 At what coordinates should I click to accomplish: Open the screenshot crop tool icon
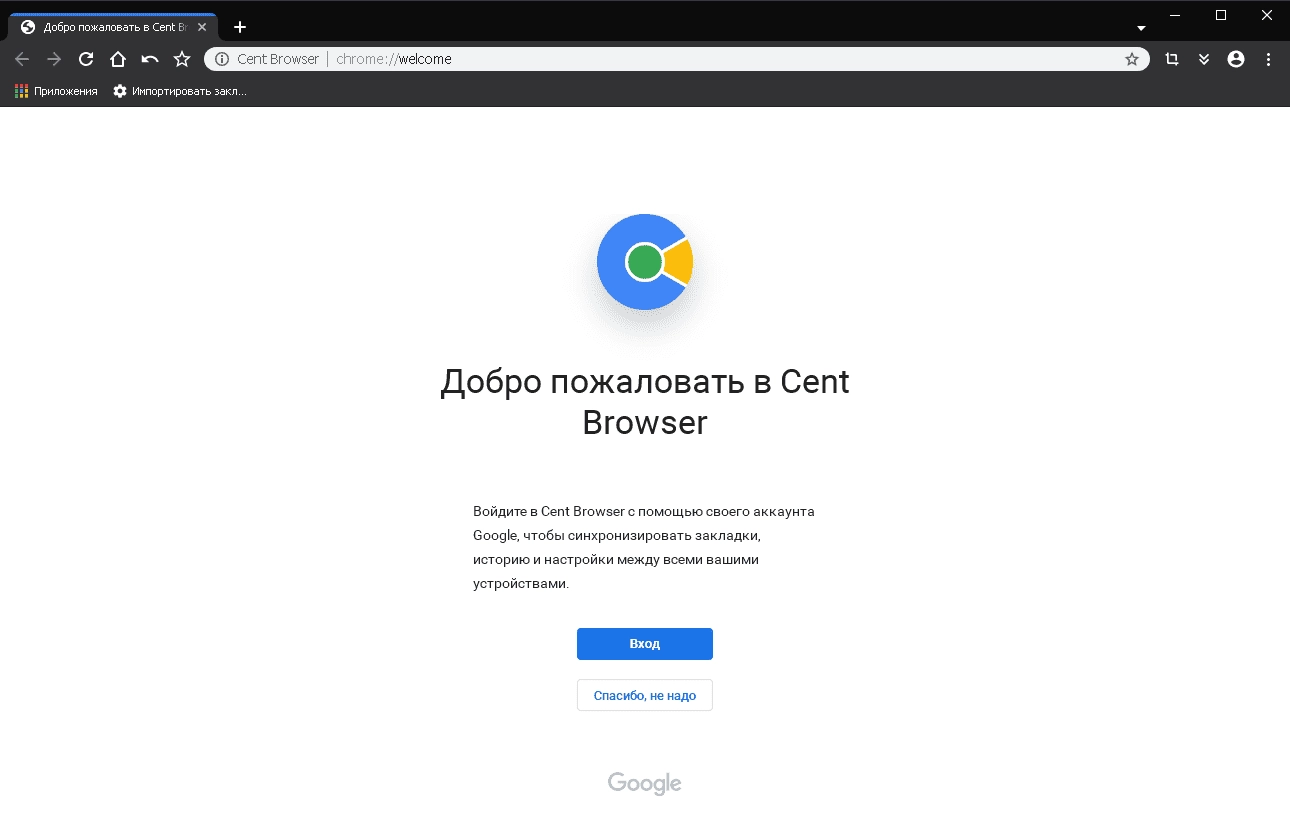click(1172, 59)
